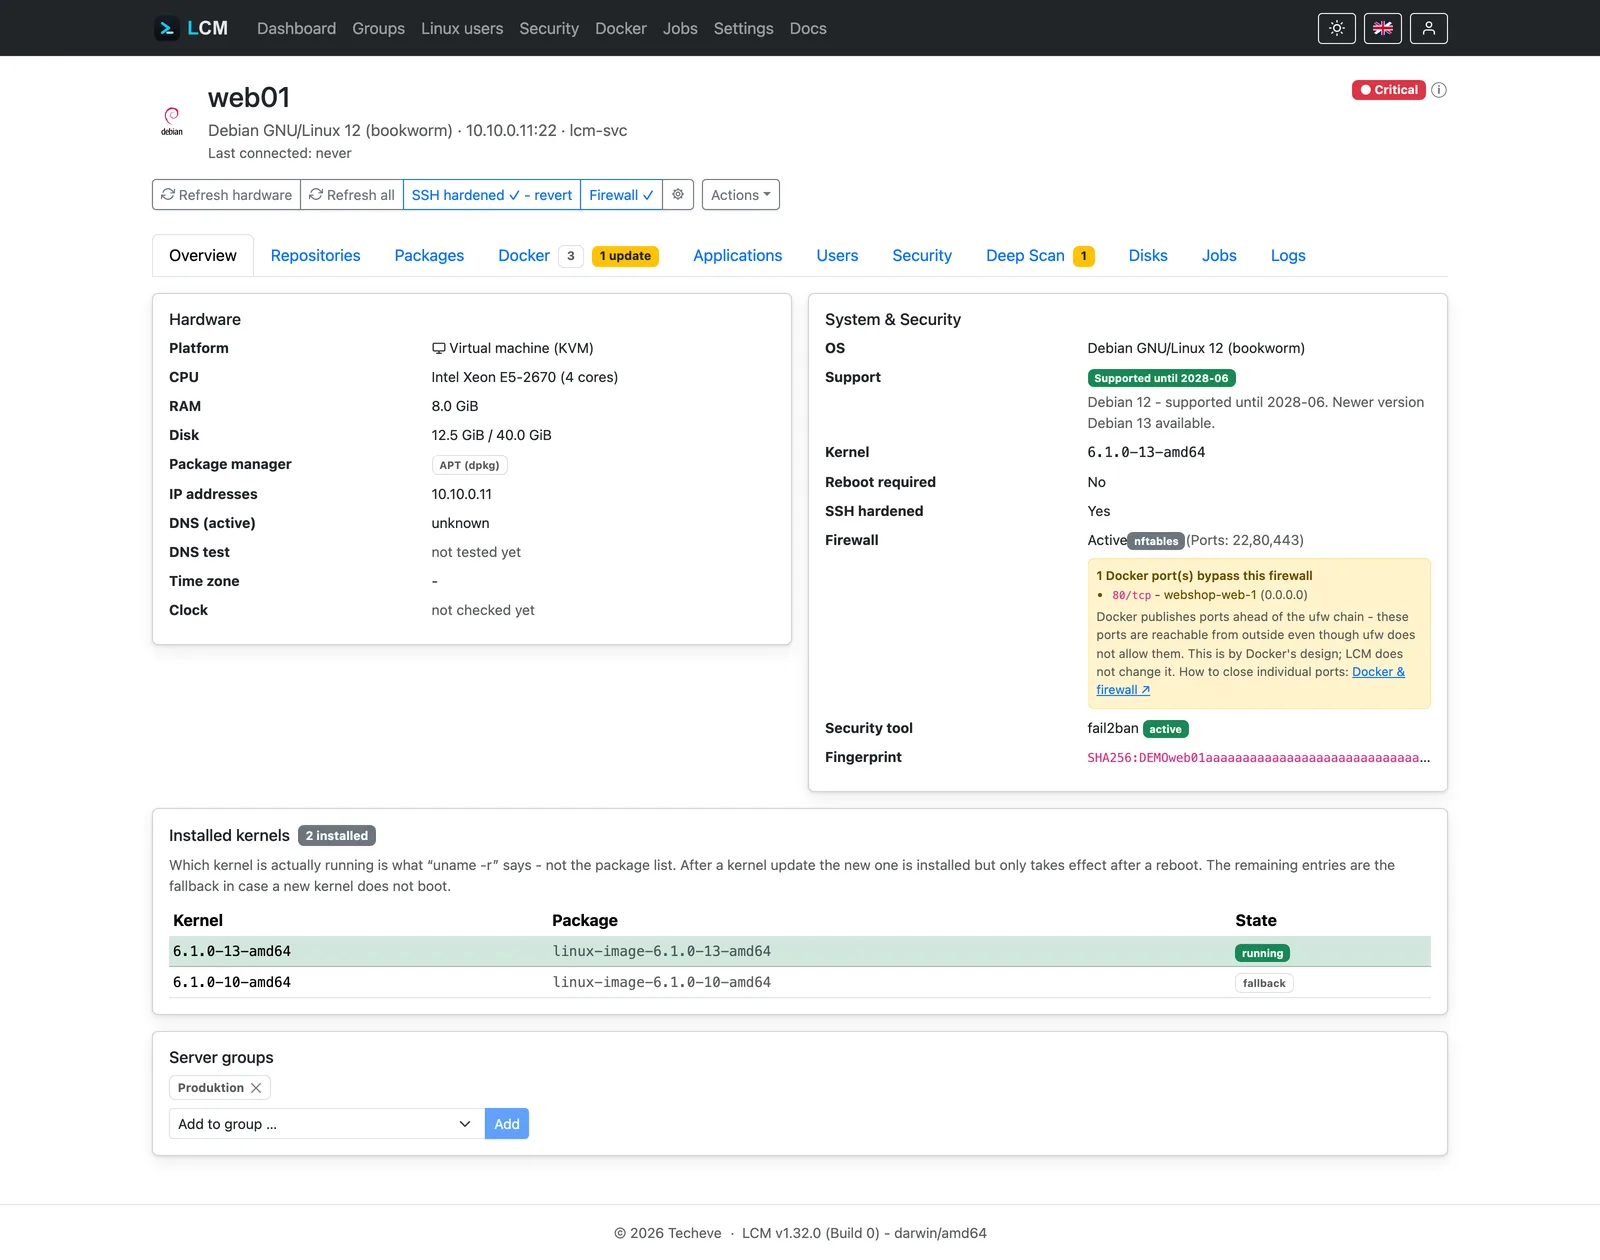Click the Debian distribution logo
Screen dimensions: 1600x1260
click(172, 121)
